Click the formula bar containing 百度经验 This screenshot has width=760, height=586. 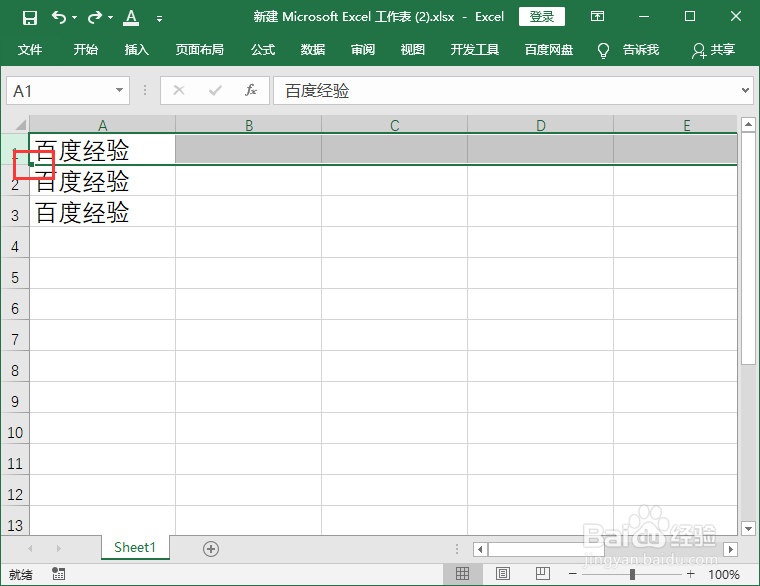click(506, 91)
